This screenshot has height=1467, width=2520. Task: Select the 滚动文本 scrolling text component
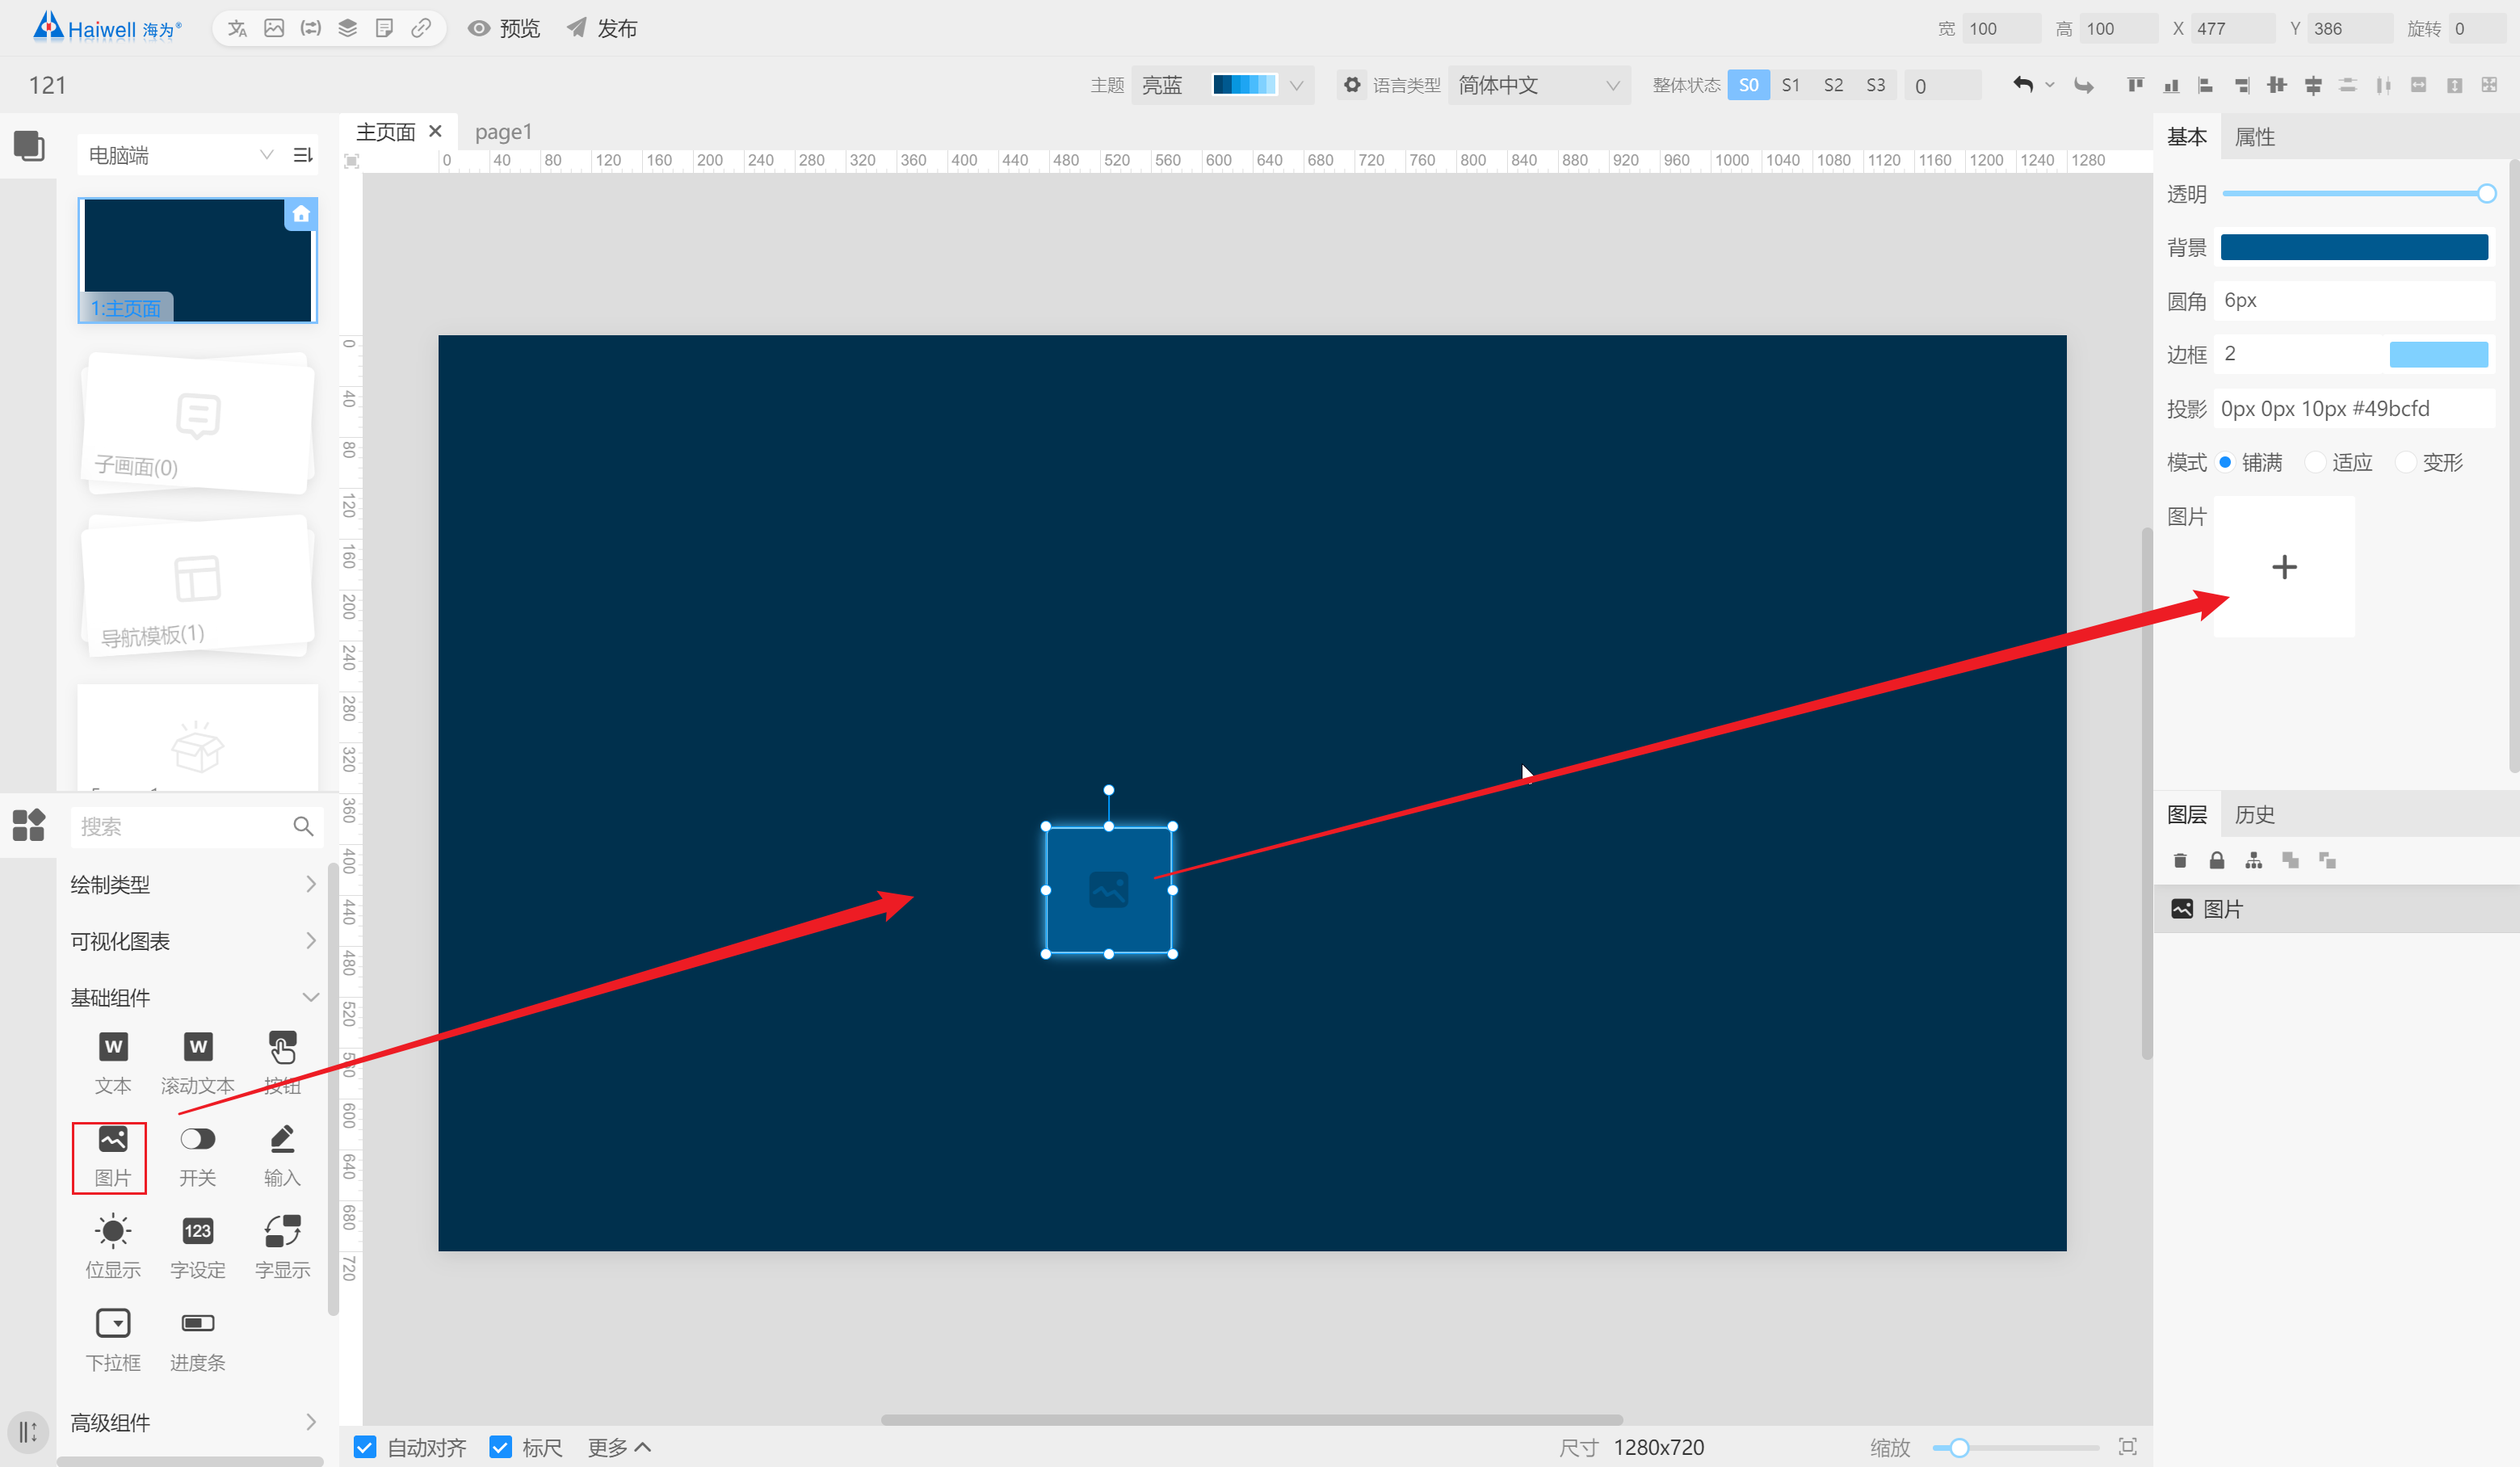point(198,1065)
